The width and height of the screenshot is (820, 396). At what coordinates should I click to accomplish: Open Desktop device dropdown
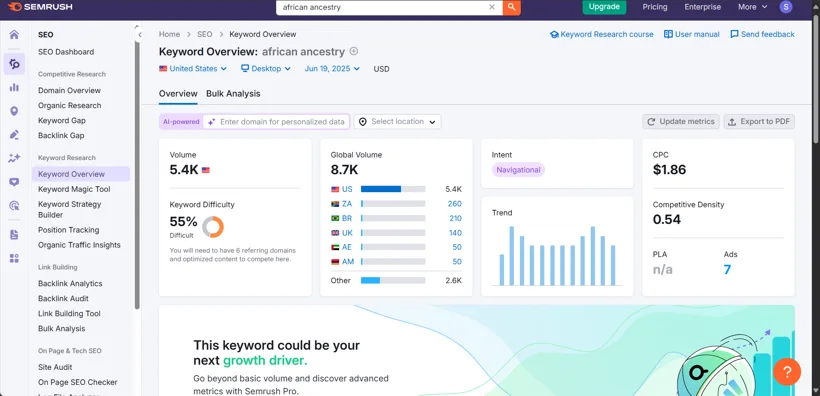coord(266,69)
